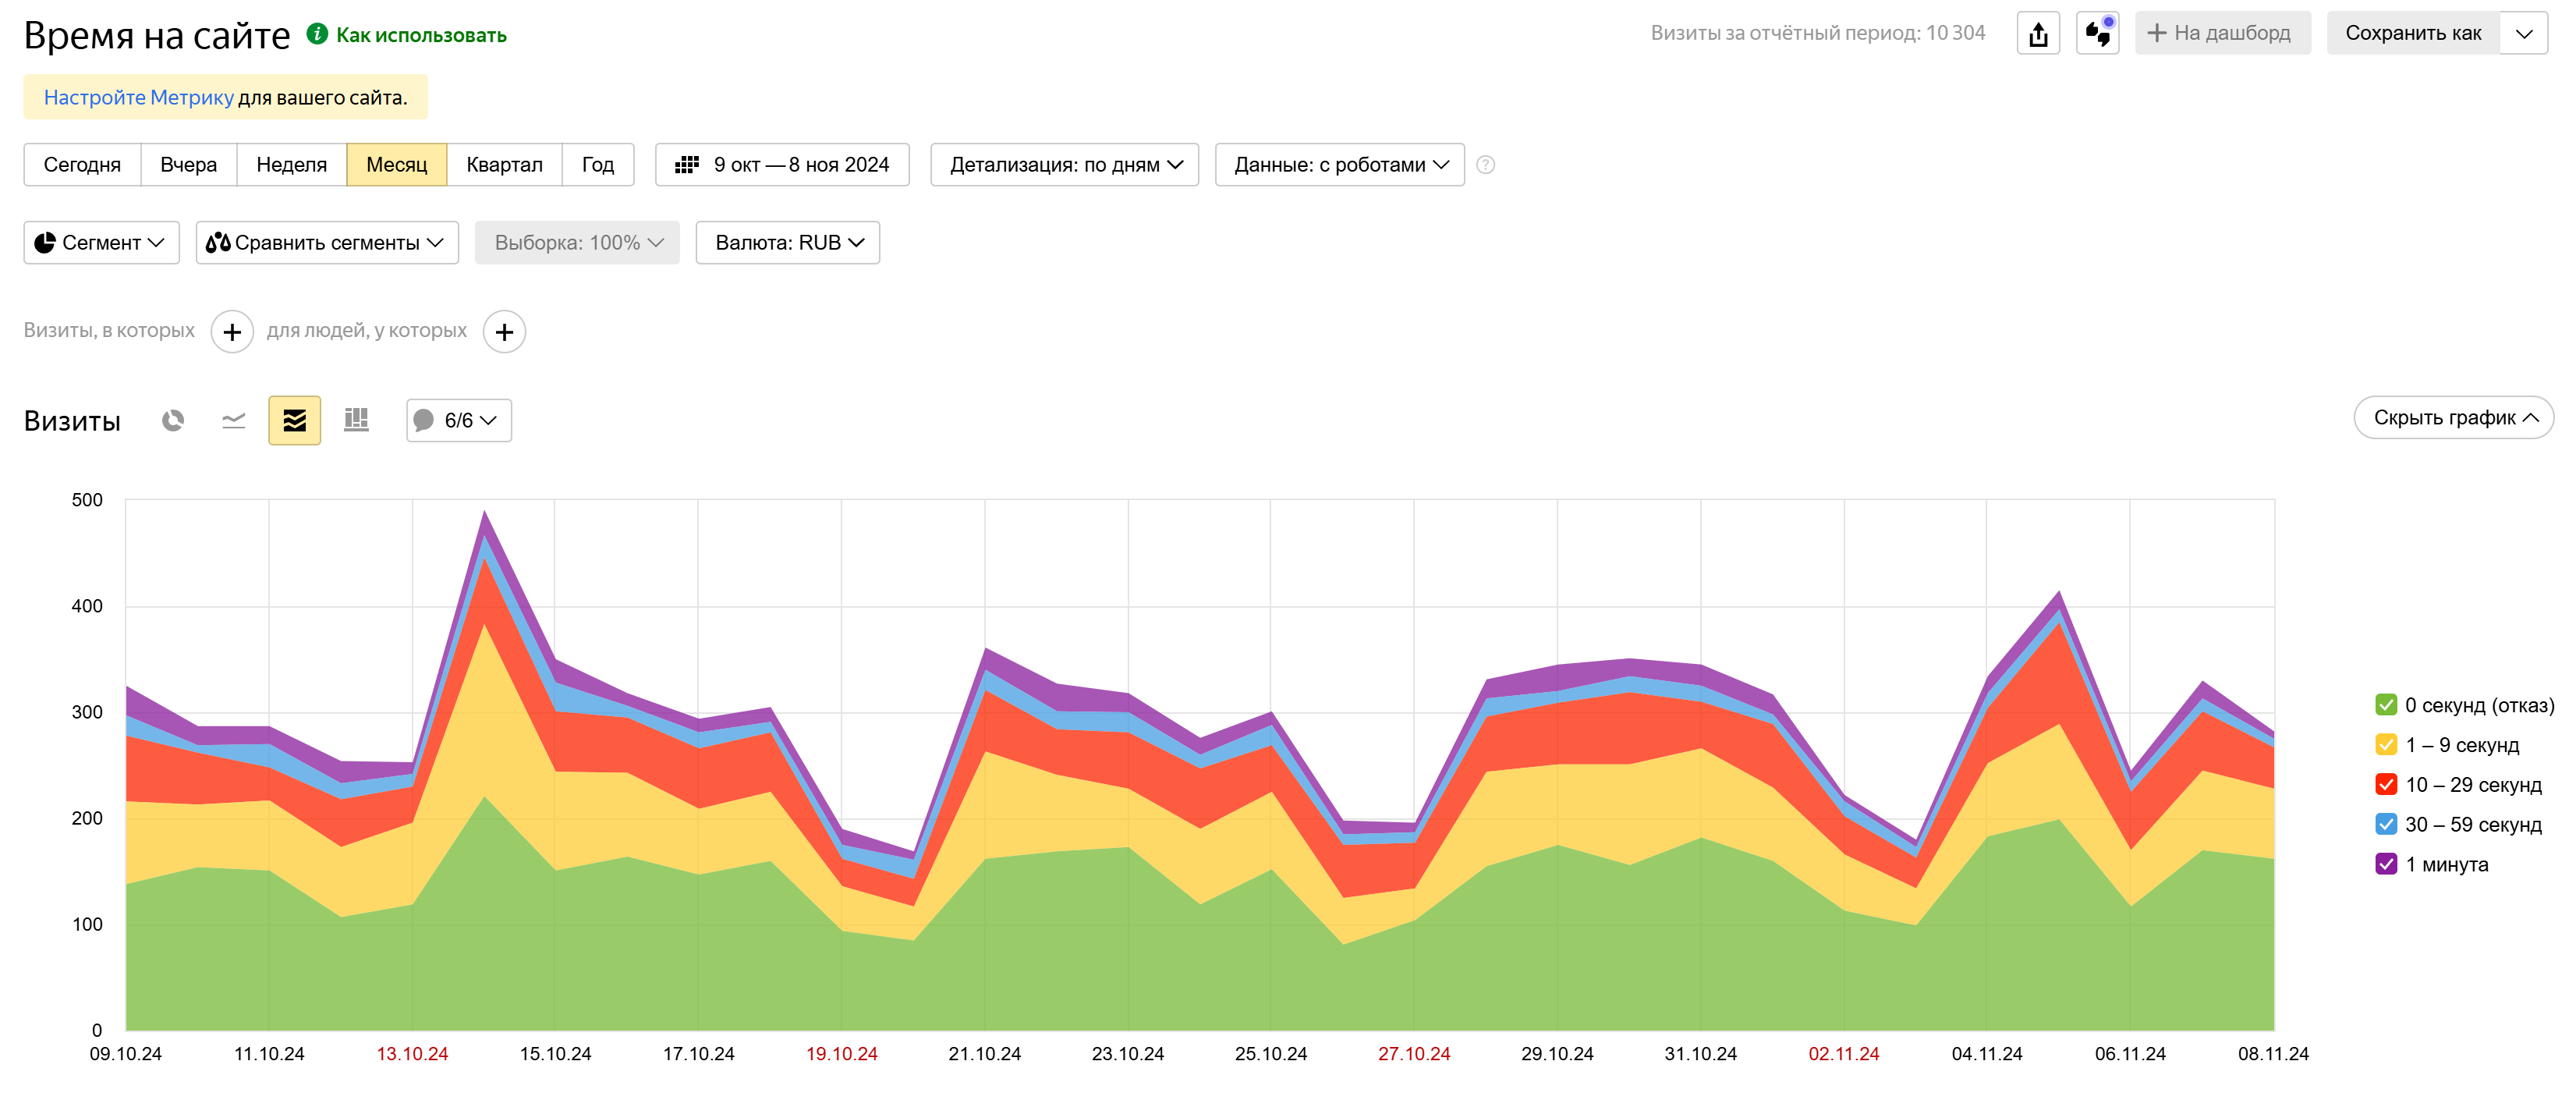Click the Настройте Метрику link
This screenshot has height=1093, width=2576.
(x=138, y=98)
